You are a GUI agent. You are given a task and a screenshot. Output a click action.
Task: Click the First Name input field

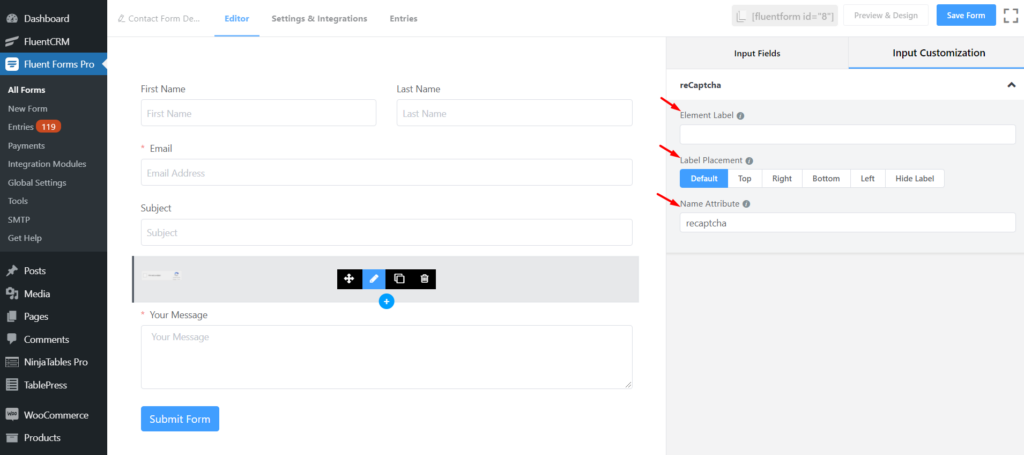tap(259, 113)
